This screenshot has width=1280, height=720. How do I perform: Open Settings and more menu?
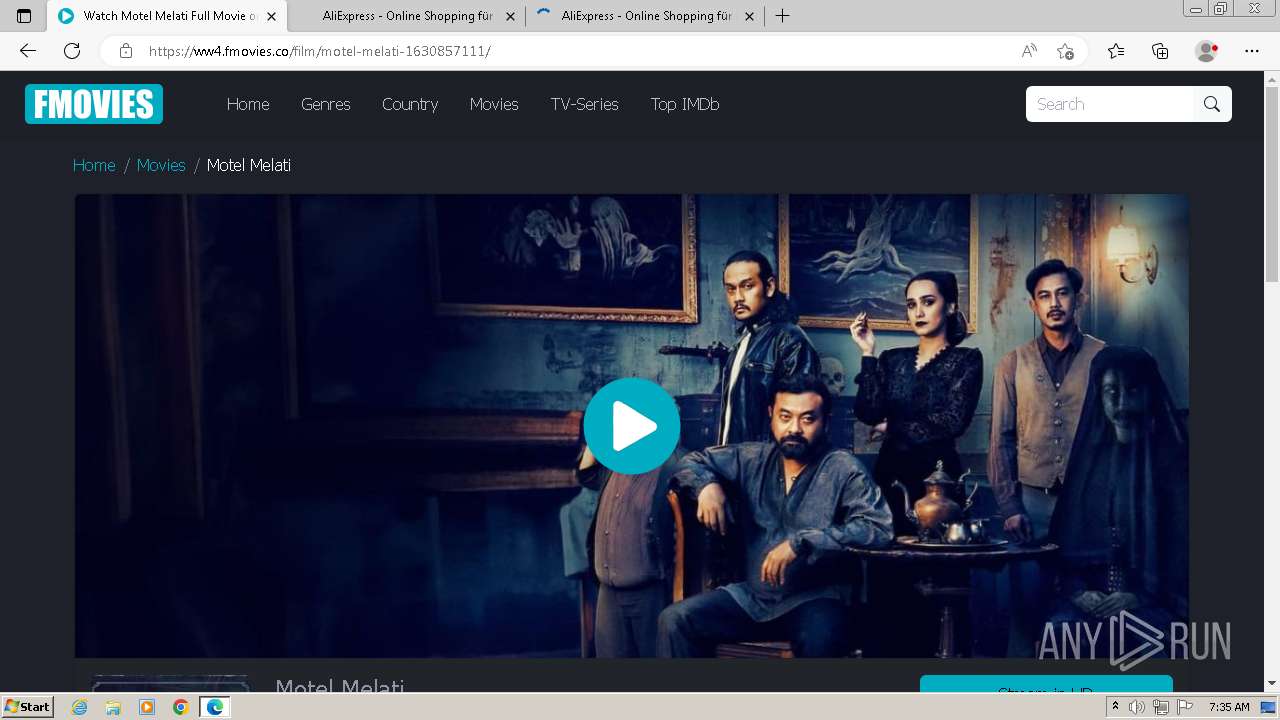(x=1252, y=51)
